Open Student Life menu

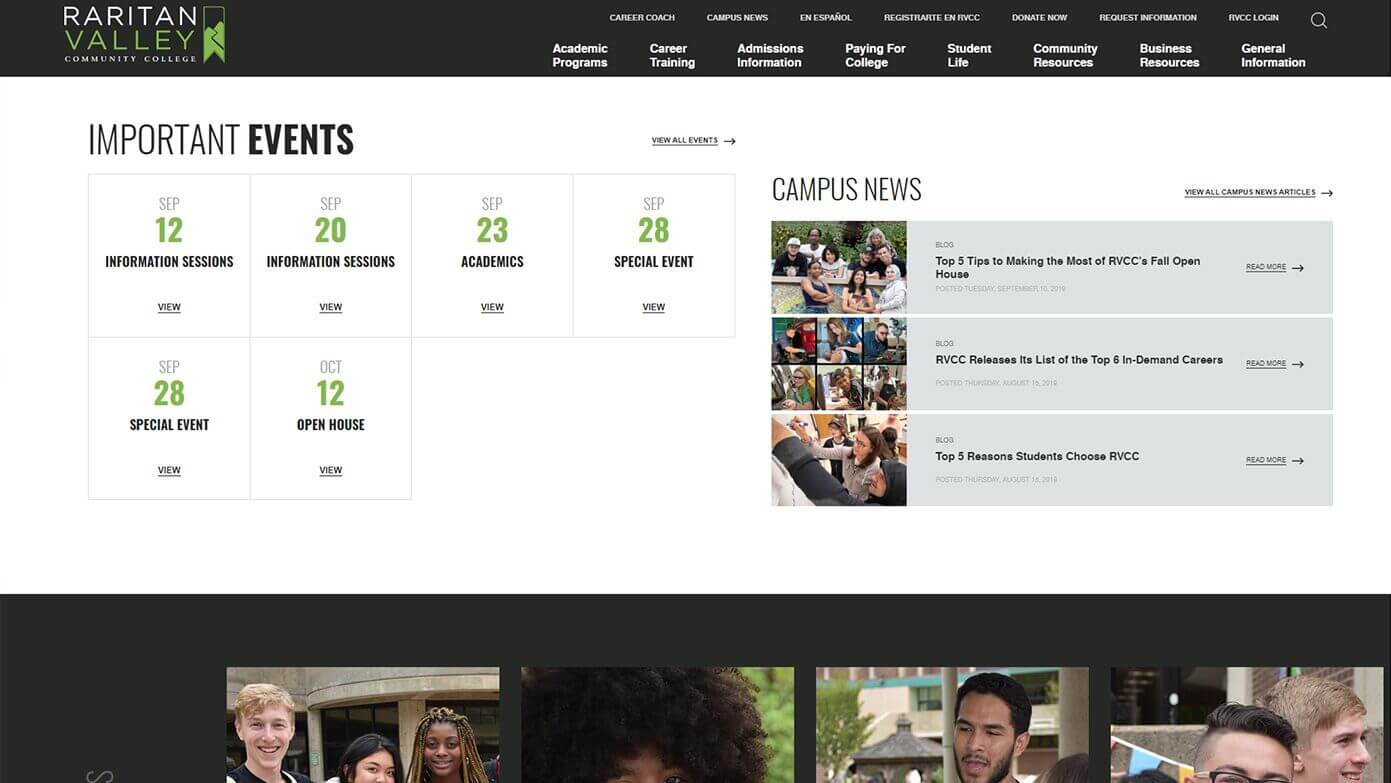[x=969, y=55]
